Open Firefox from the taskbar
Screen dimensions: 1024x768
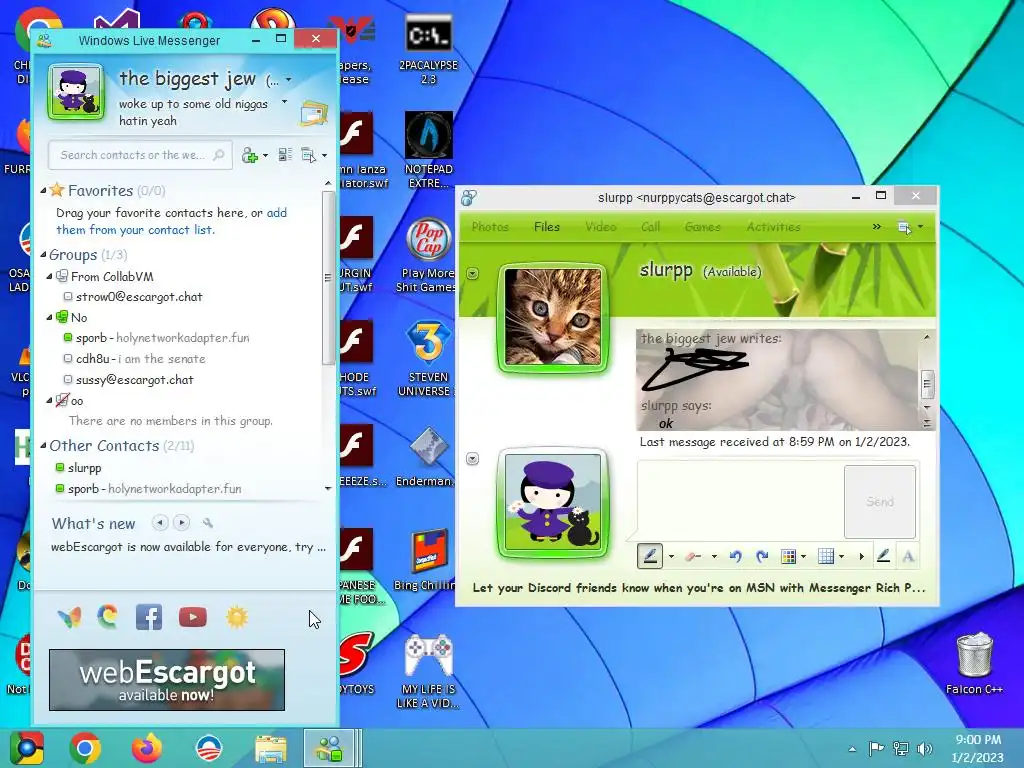click(x=146, y=748)
